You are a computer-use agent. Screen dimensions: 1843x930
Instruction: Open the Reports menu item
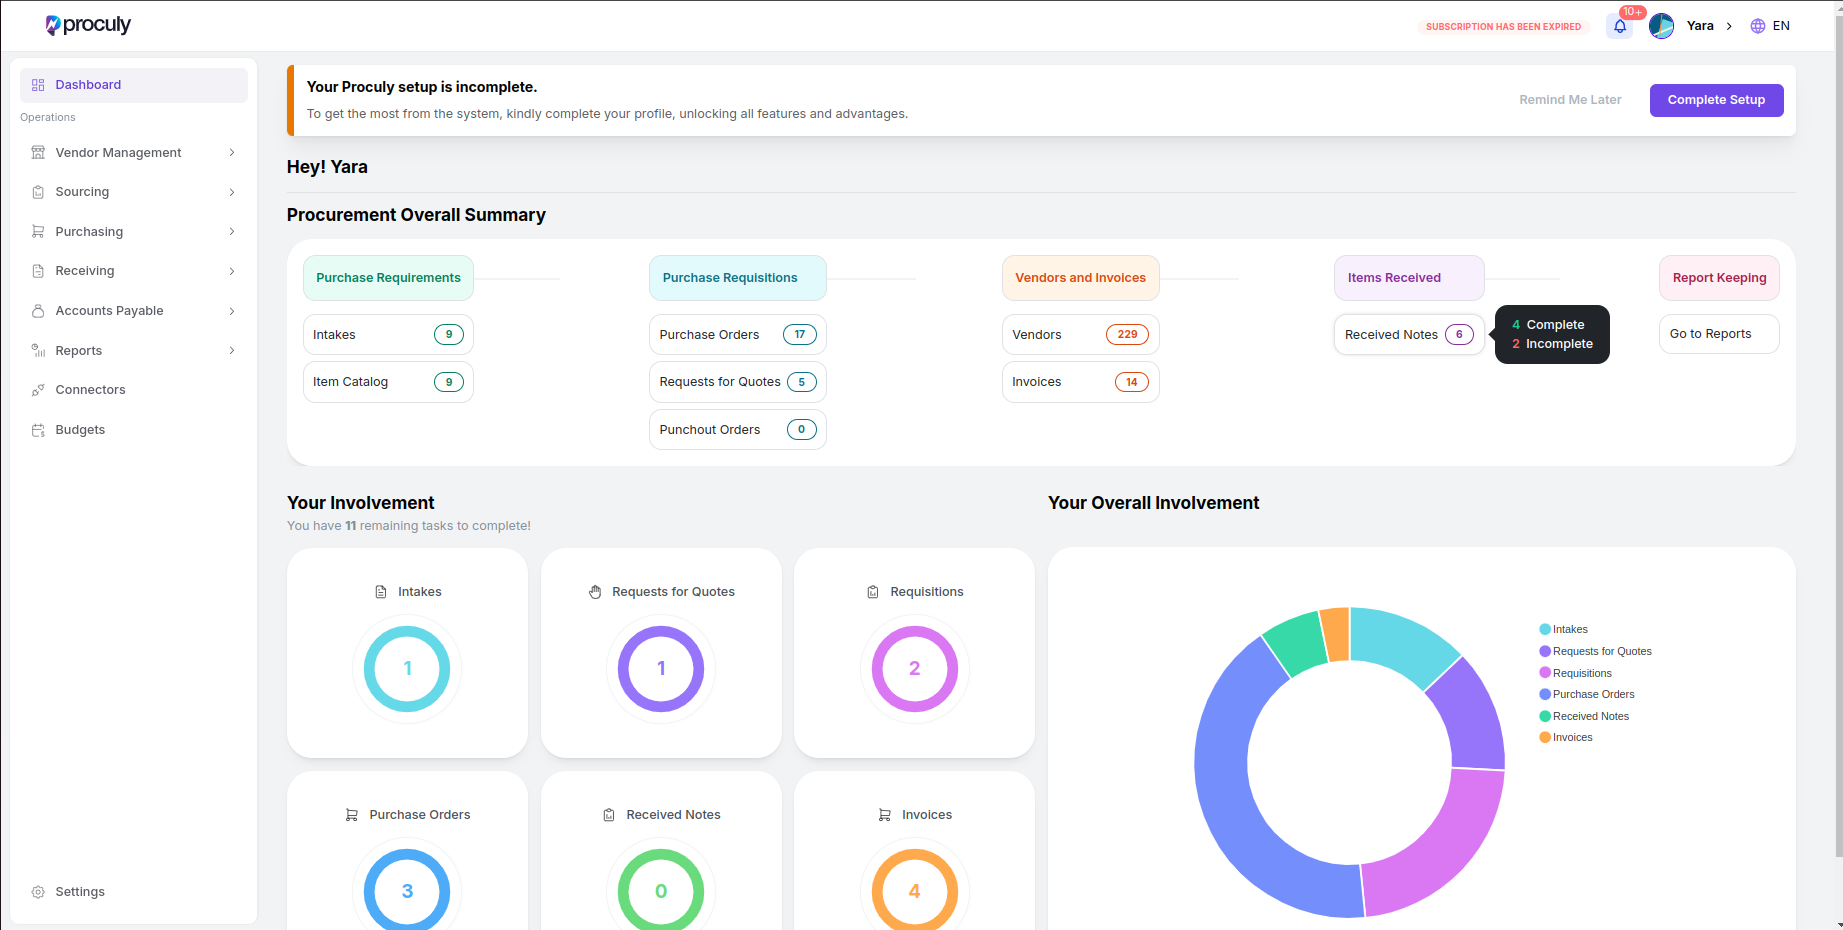pos(134,351)
